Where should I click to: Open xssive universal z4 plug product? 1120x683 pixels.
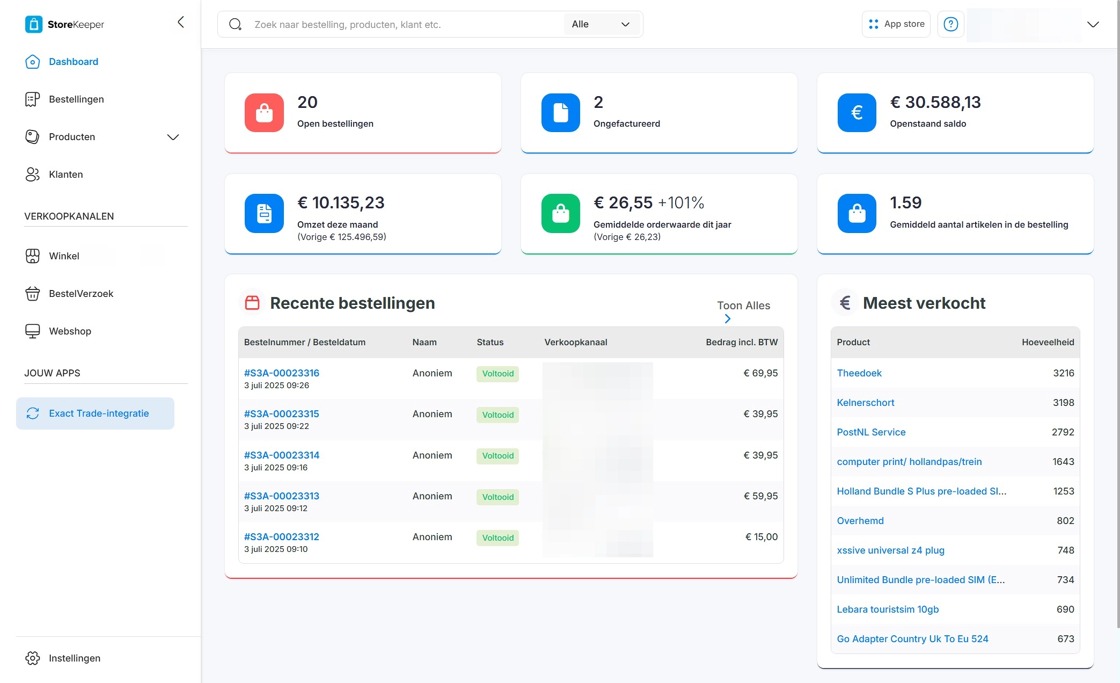point(891,550)
